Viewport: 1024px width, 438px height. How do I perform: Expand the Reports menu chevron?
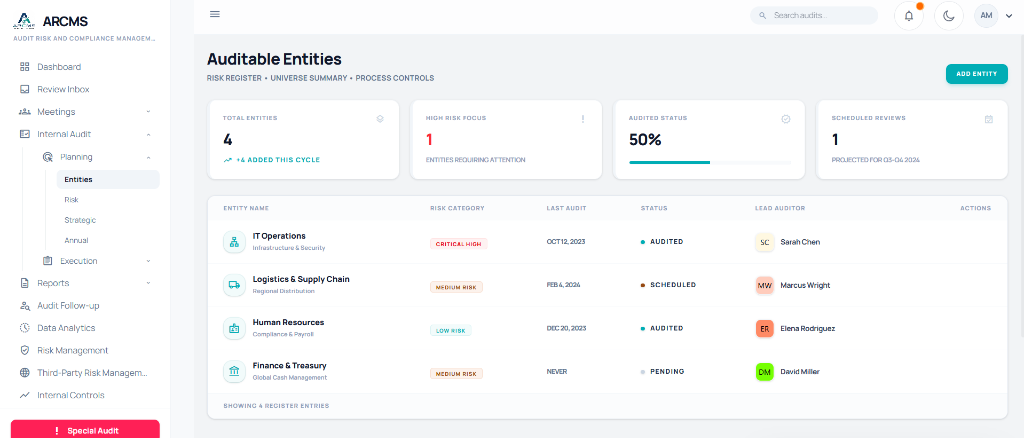tap(148, 283)
